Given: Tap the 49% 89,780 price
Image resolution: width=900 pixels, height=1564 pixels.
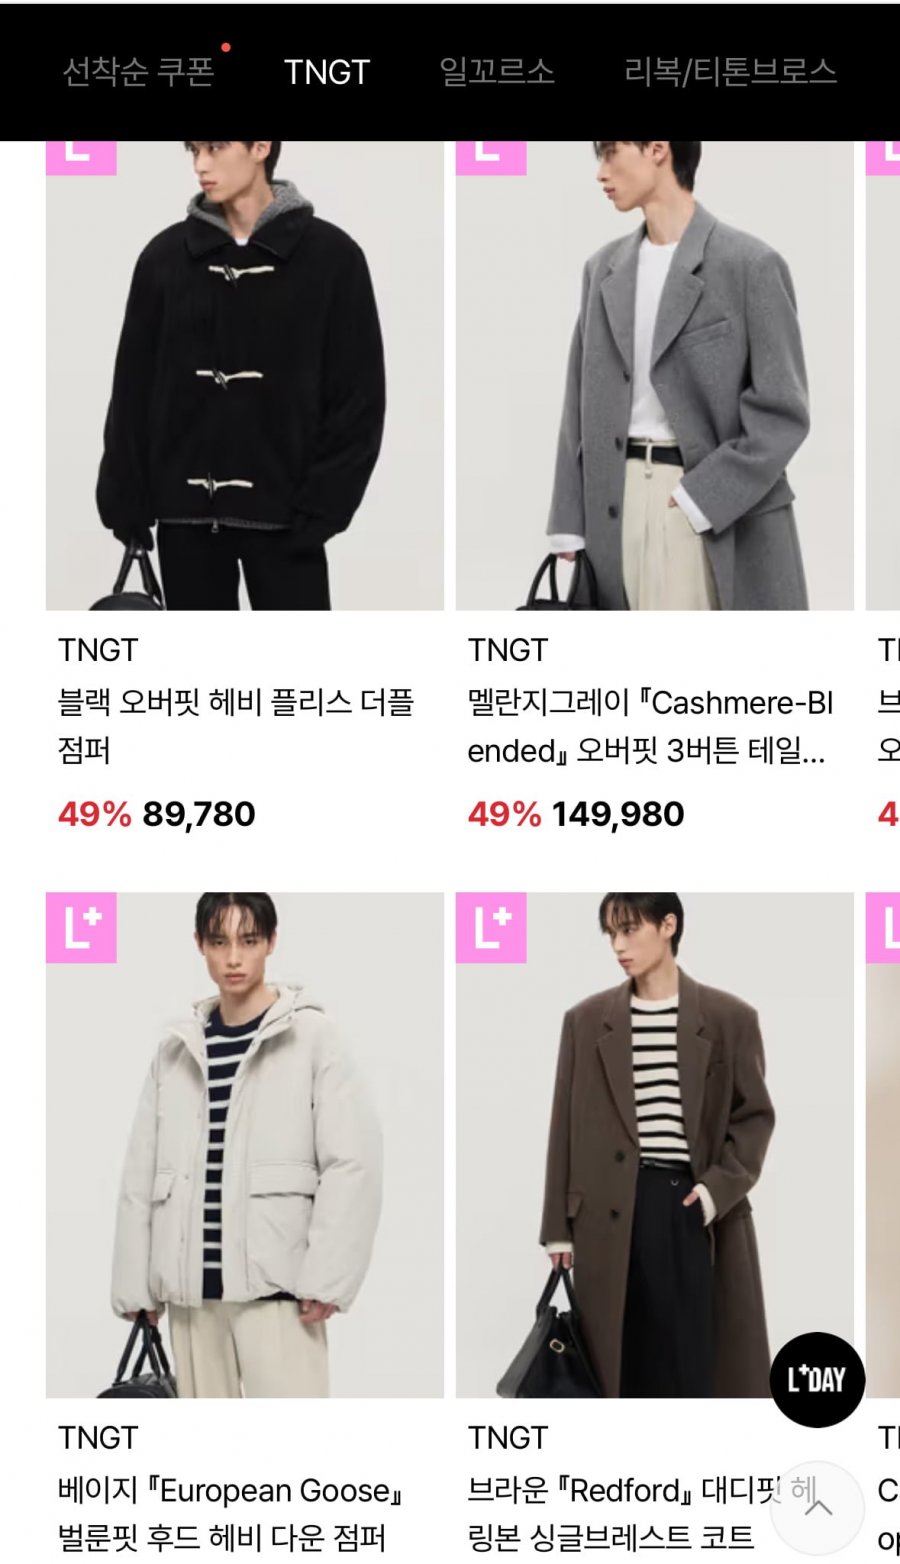Looking at the screenshot, I should (157, 814).
